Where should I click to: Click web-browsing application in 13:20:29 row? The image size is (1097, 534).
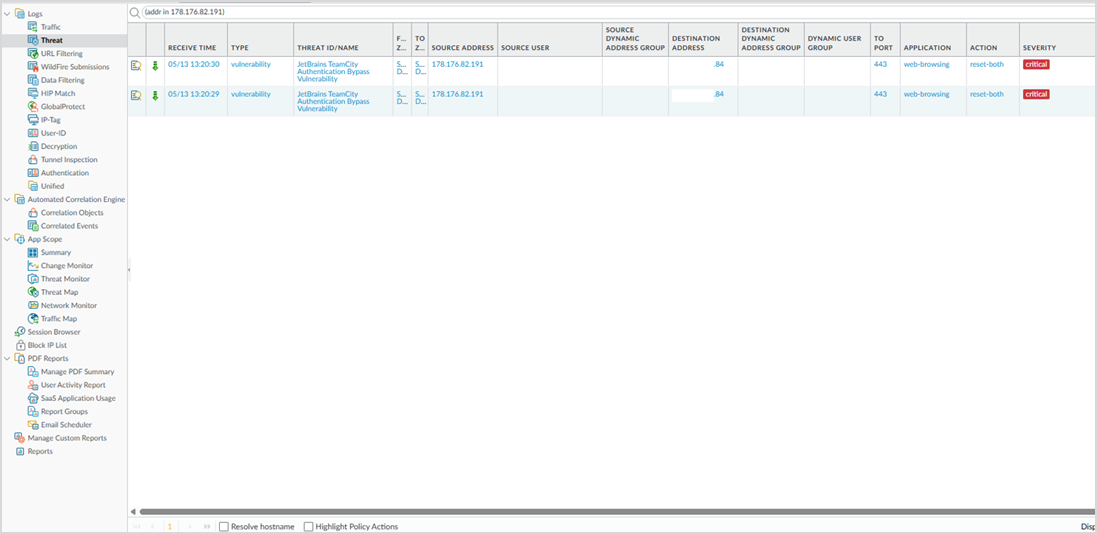coord(926,94)
